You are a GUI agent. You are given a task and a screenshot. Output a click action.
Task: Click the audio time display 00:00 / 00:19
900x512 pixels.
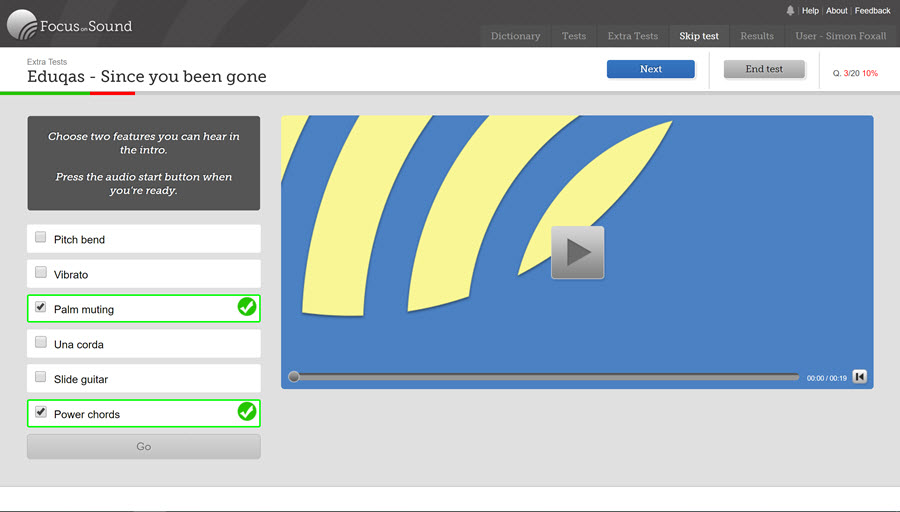coord(827,378)
